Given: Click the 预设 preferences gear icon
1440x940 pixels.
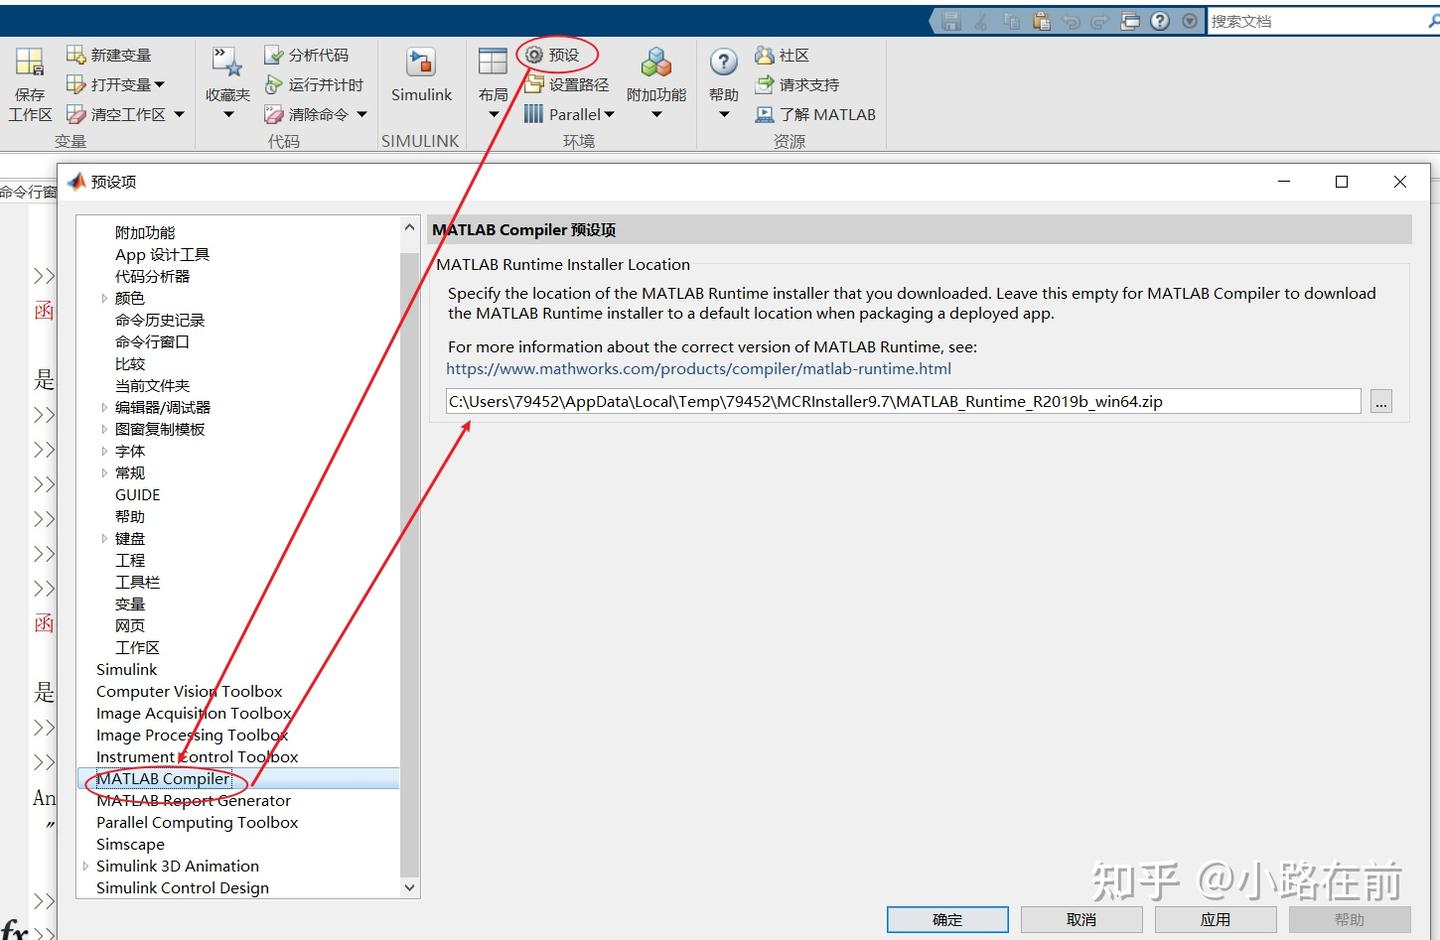Looking at the screenshot, I should (535, 55).
